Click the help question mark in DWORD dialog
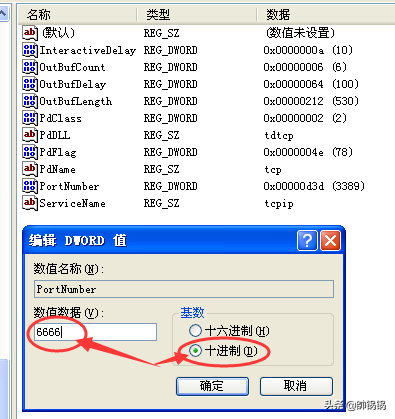The width and height of the screenshot is (395, 419). 307,240
